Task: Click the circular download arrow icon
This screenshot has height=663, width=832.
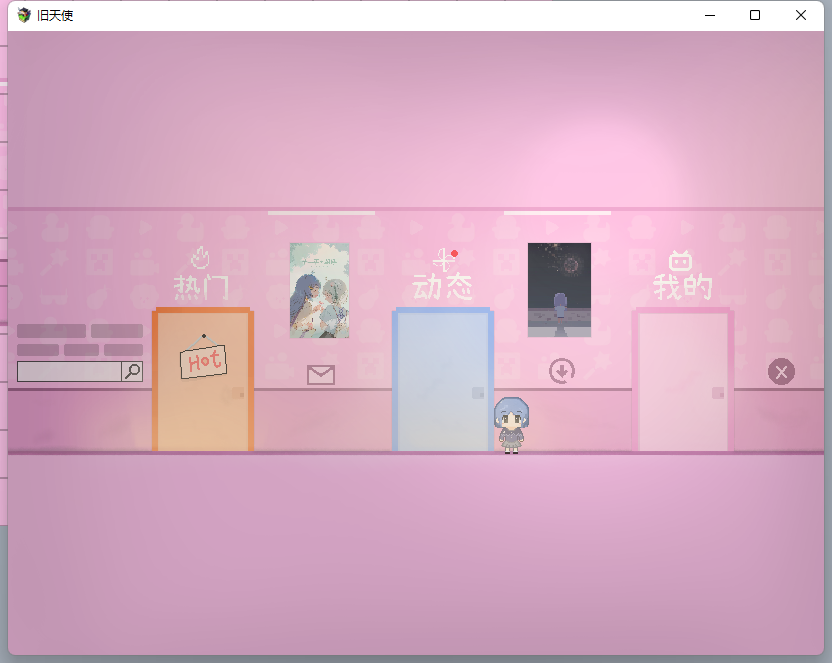Action: [562, 371]
